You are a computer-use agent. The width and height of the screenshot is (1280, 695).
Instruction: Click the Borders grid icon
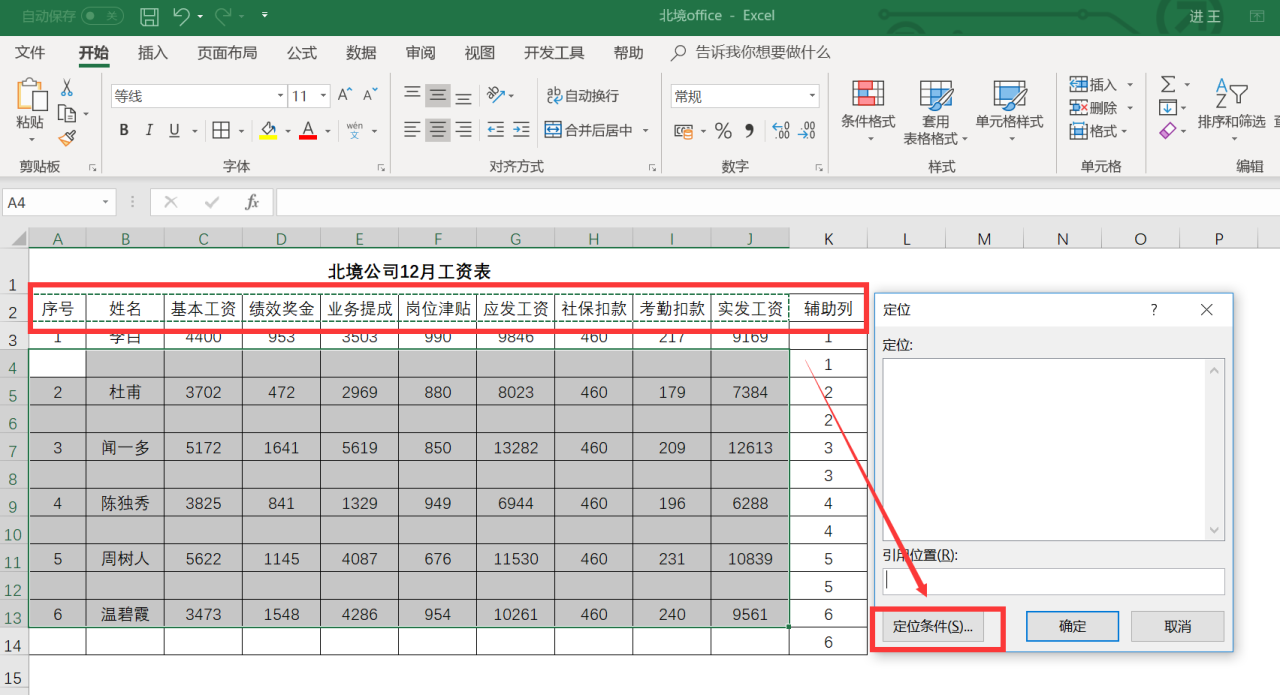point(221,130)
